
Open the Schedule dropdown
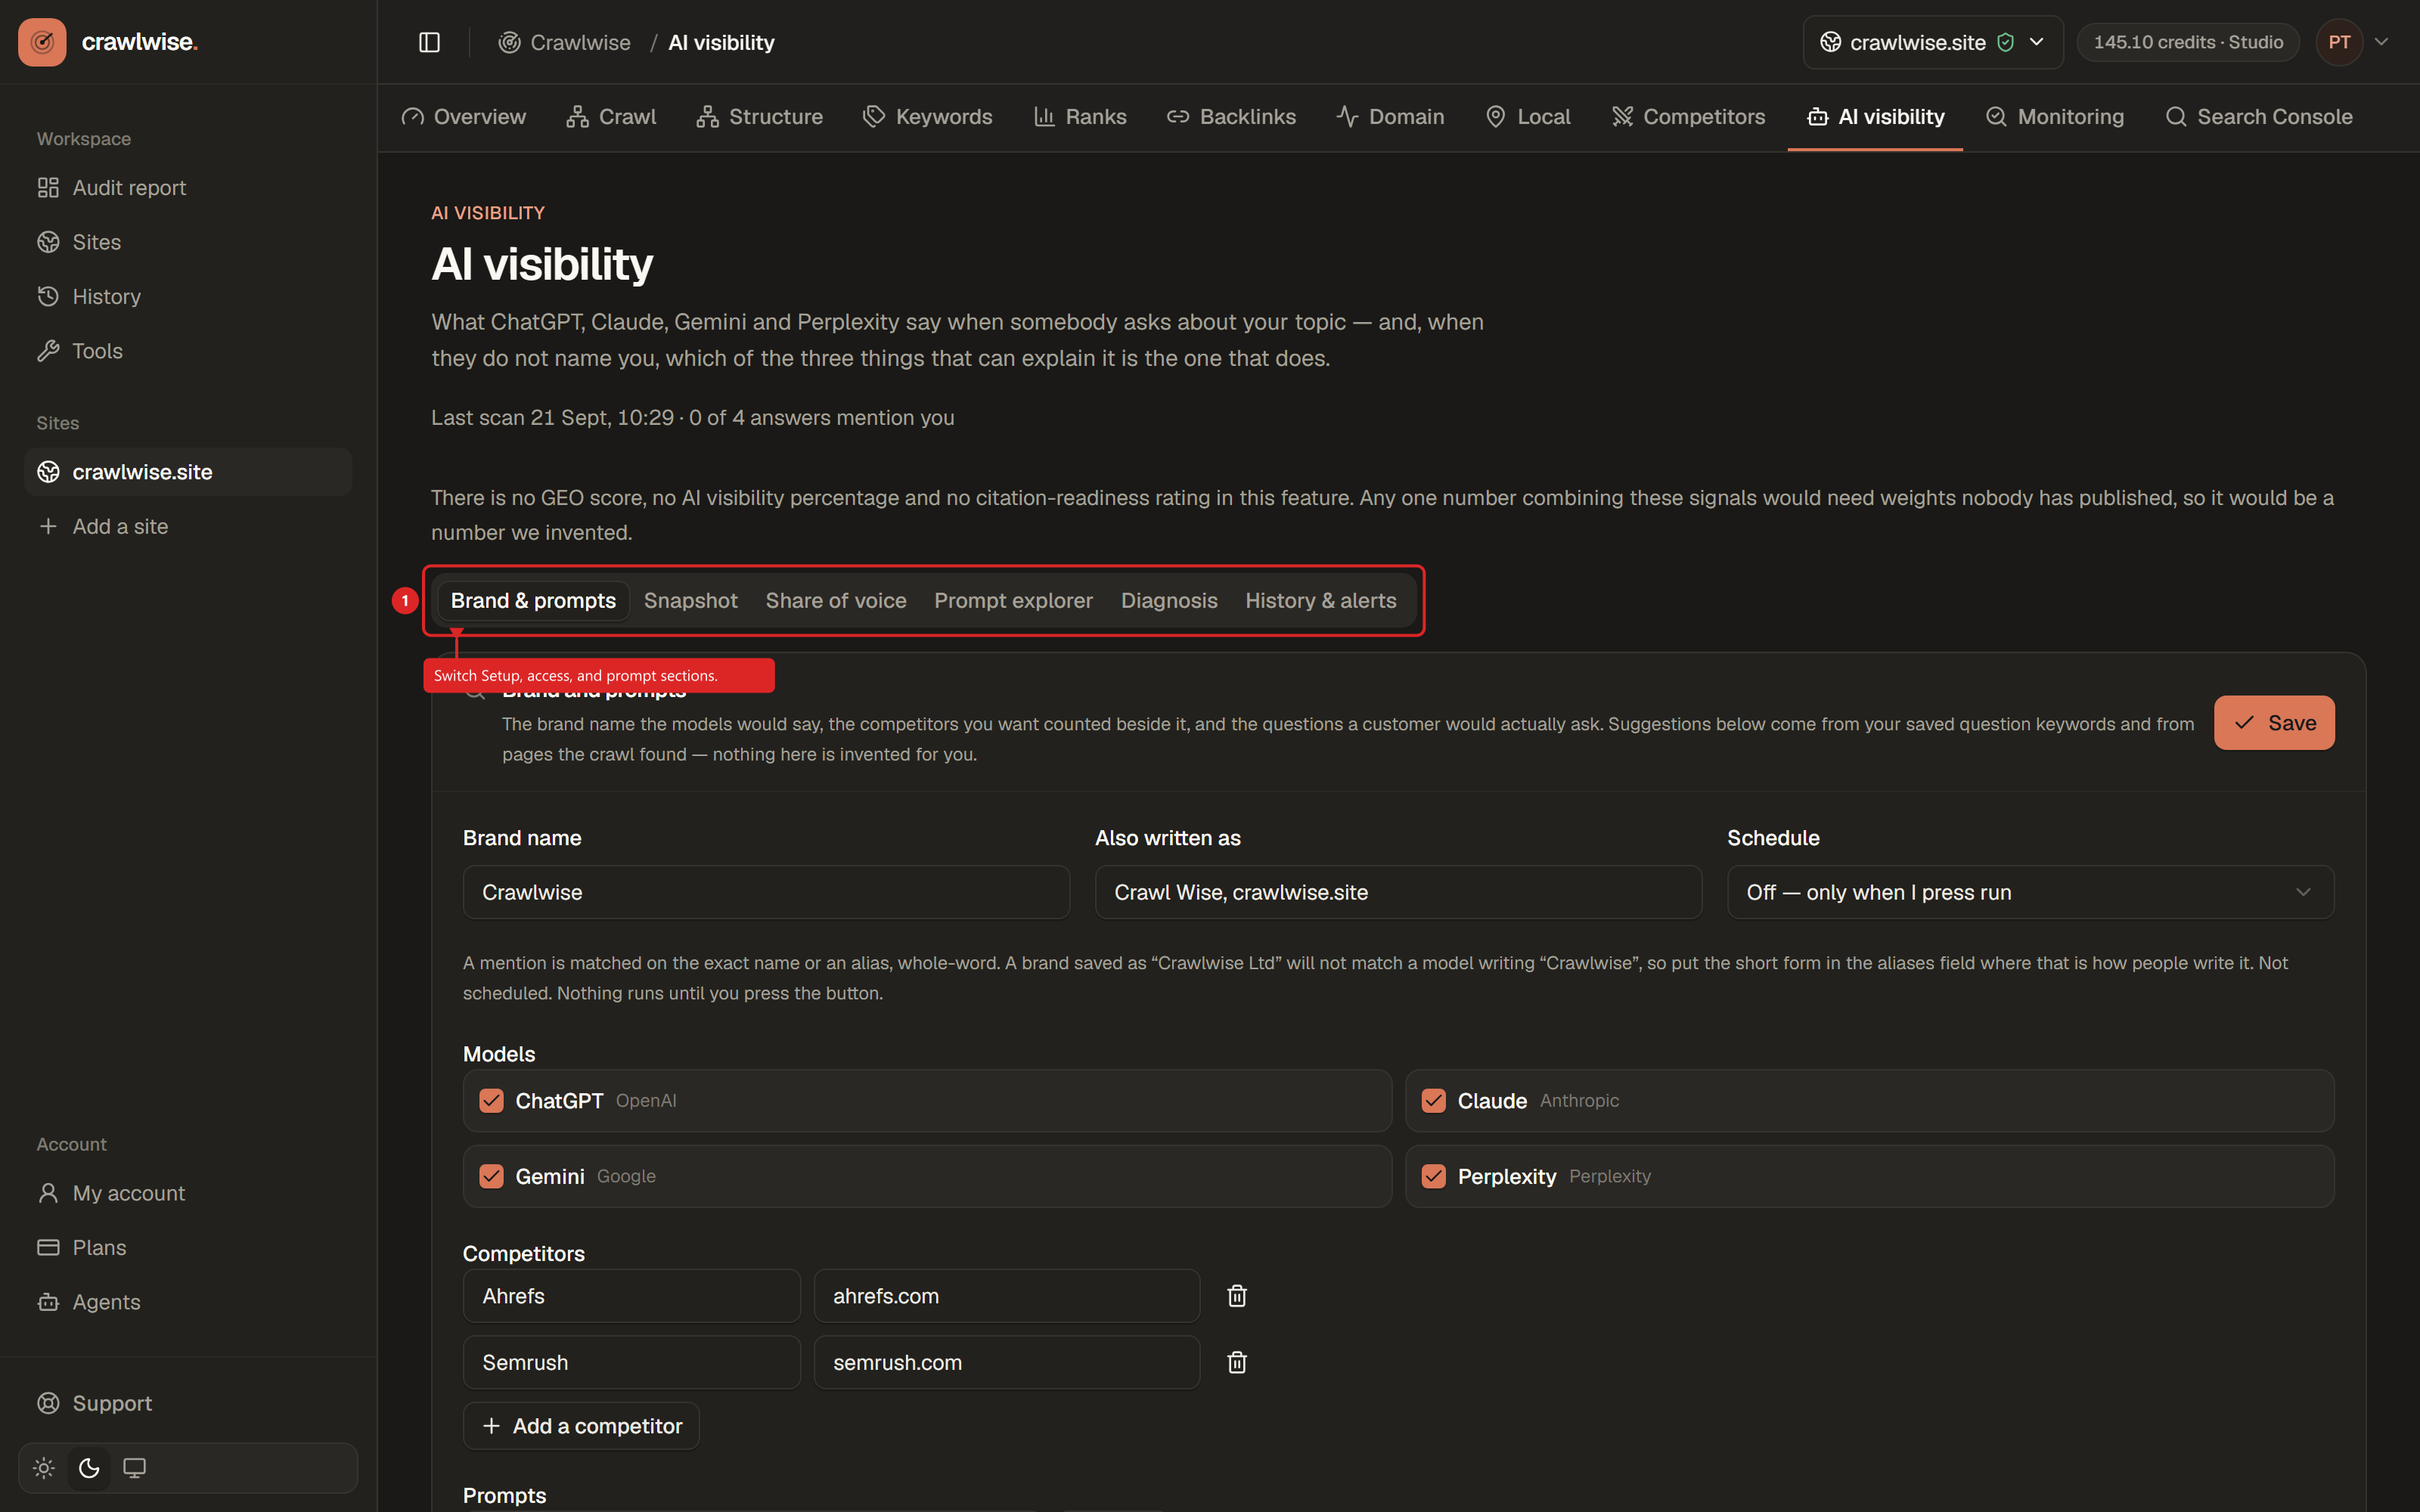[2030, 892]
